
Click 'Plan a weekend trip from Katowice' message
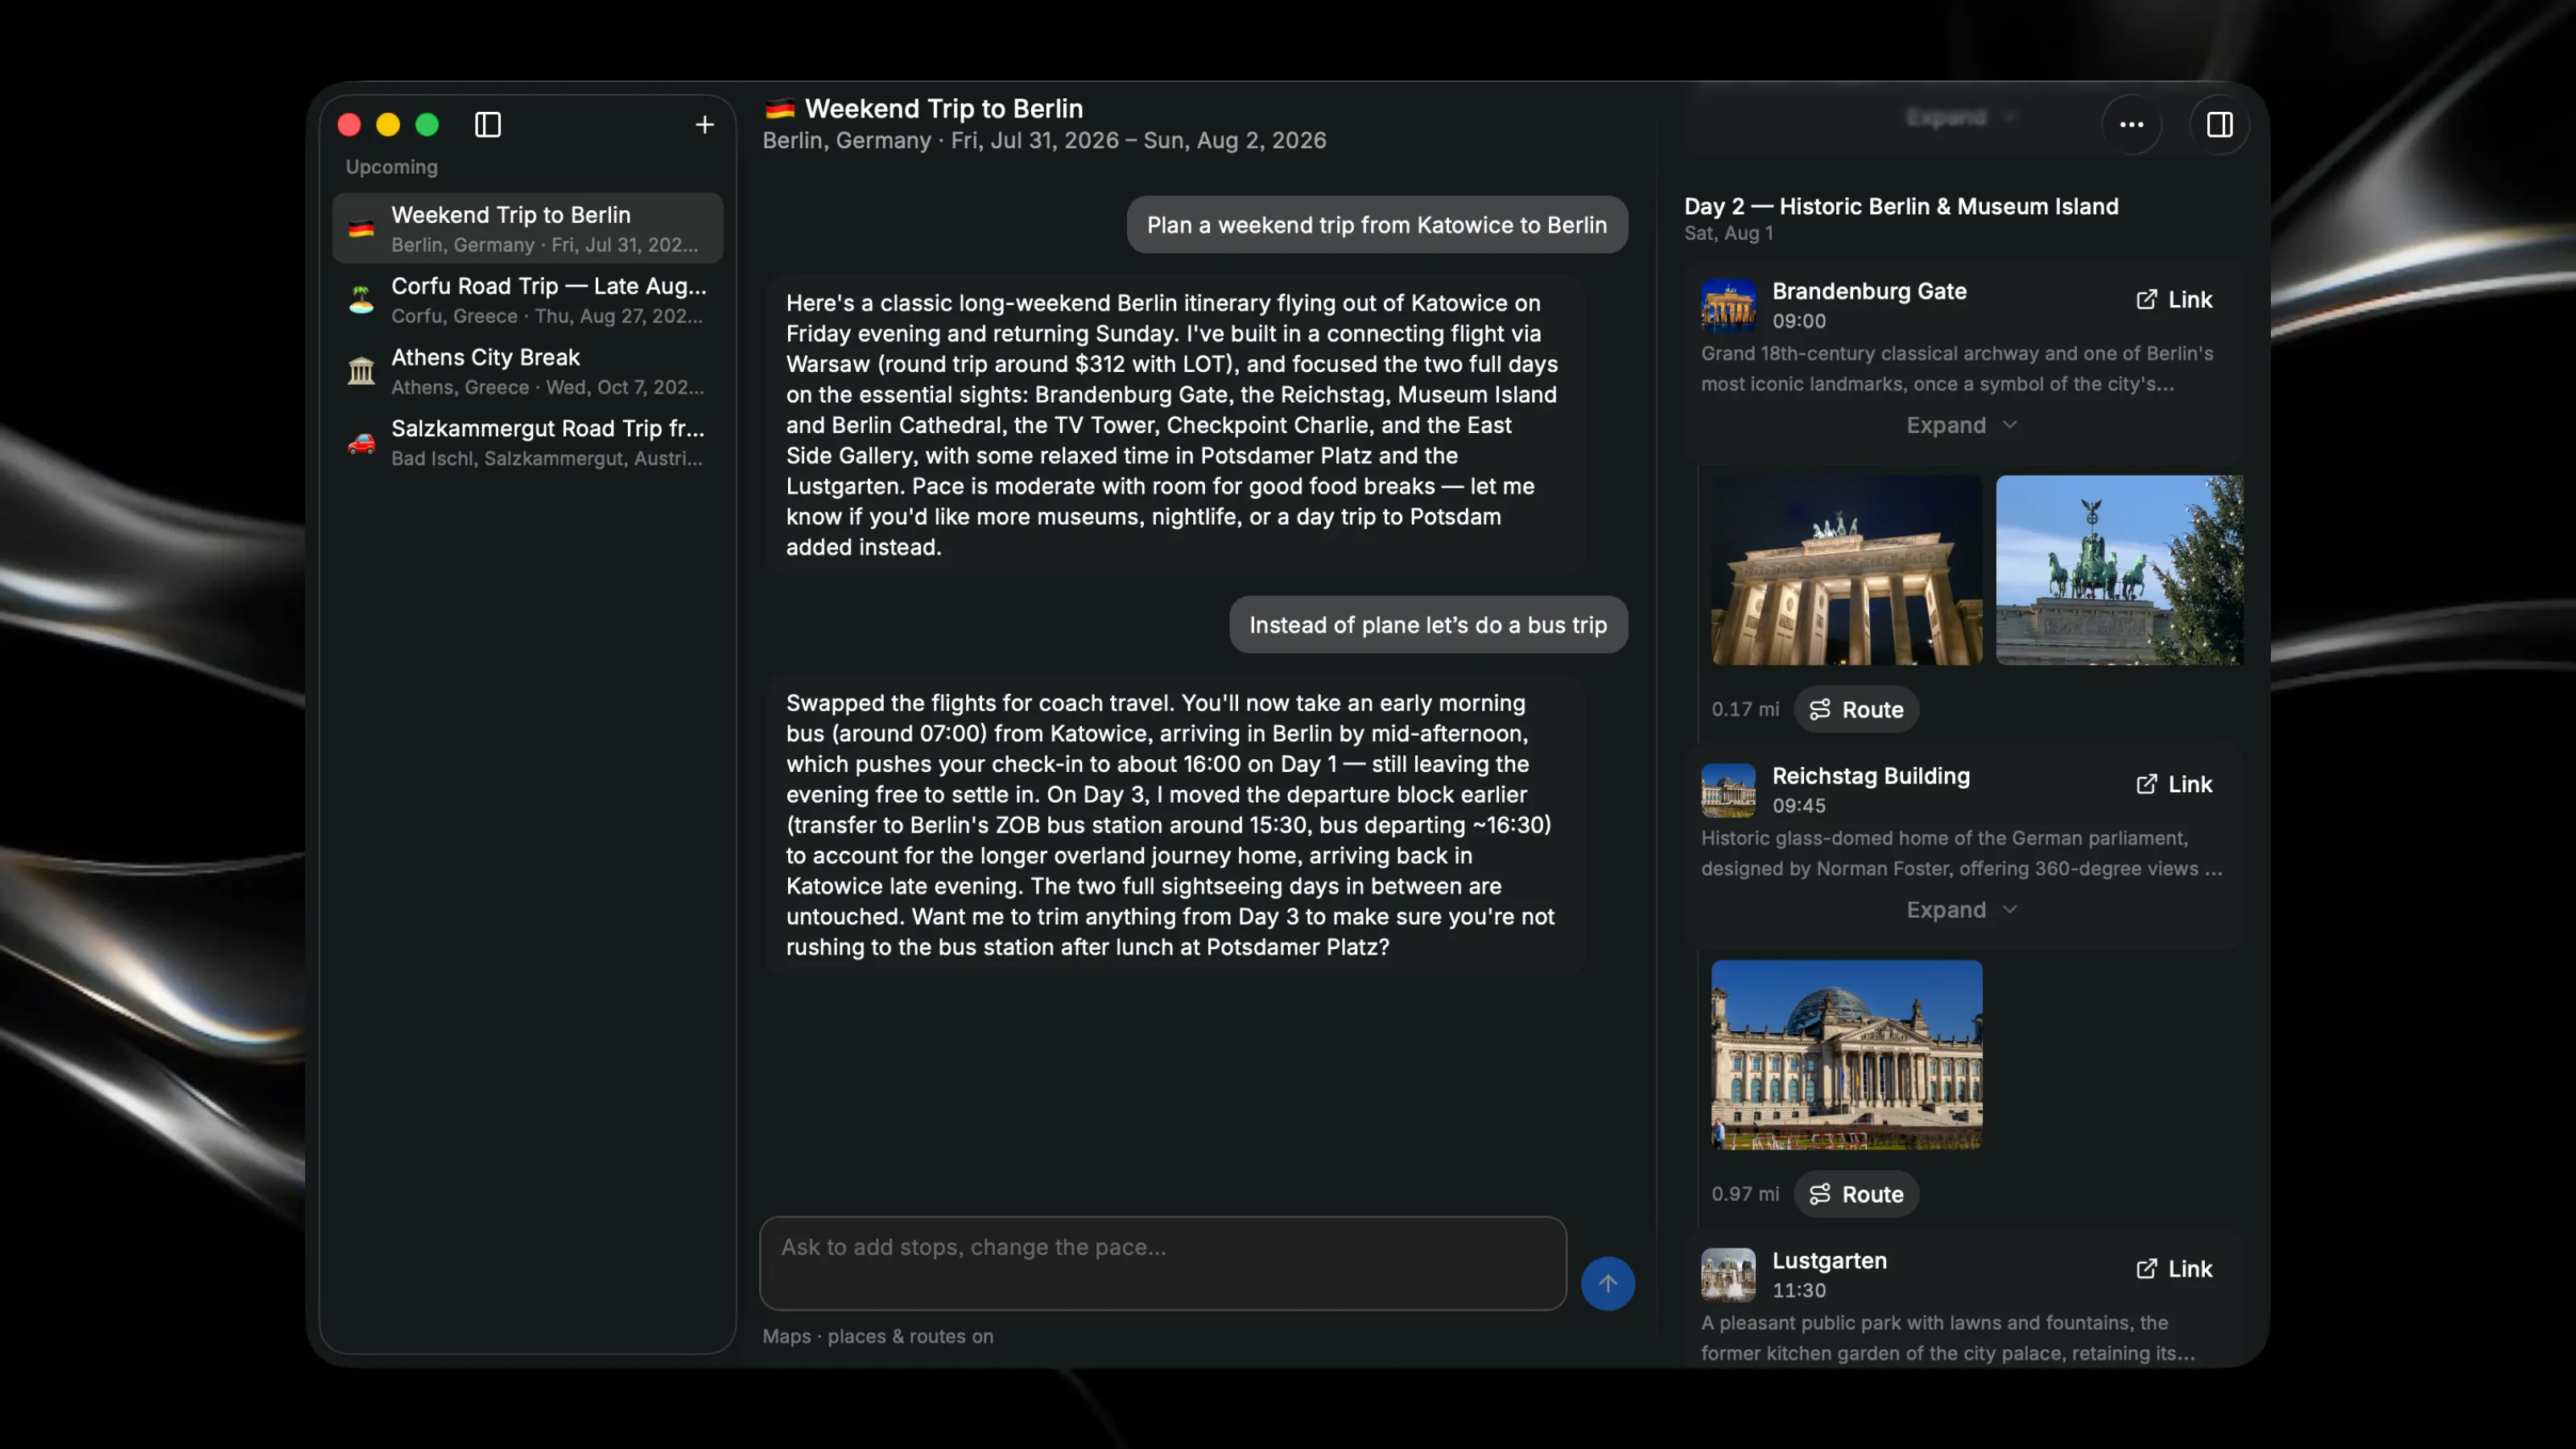(x=1376, y=225)
